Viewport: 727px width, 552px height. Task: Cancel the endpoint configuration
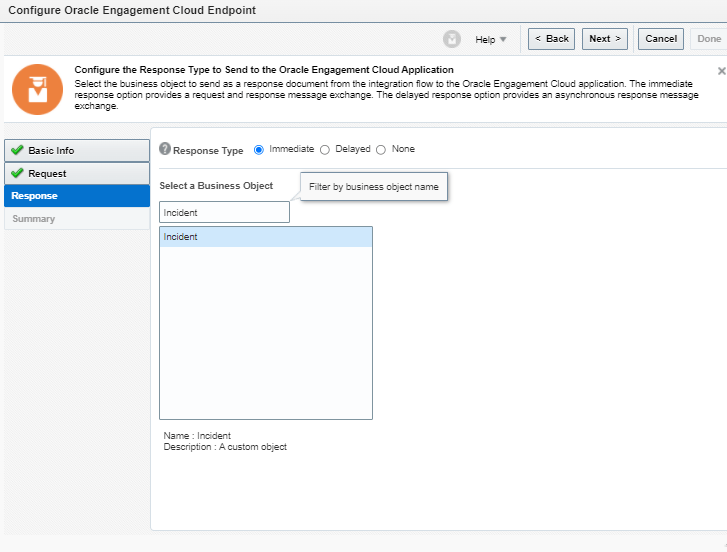[660, 39]
